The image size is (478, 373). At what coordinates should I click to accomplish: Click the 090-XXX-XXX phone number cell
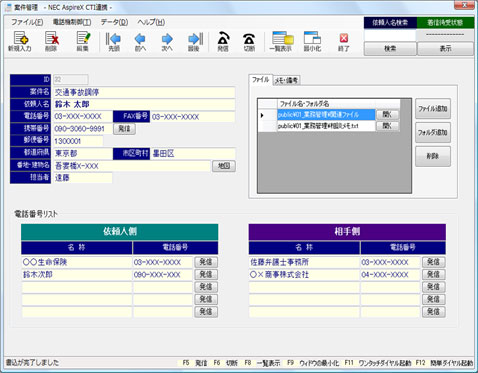163,275
